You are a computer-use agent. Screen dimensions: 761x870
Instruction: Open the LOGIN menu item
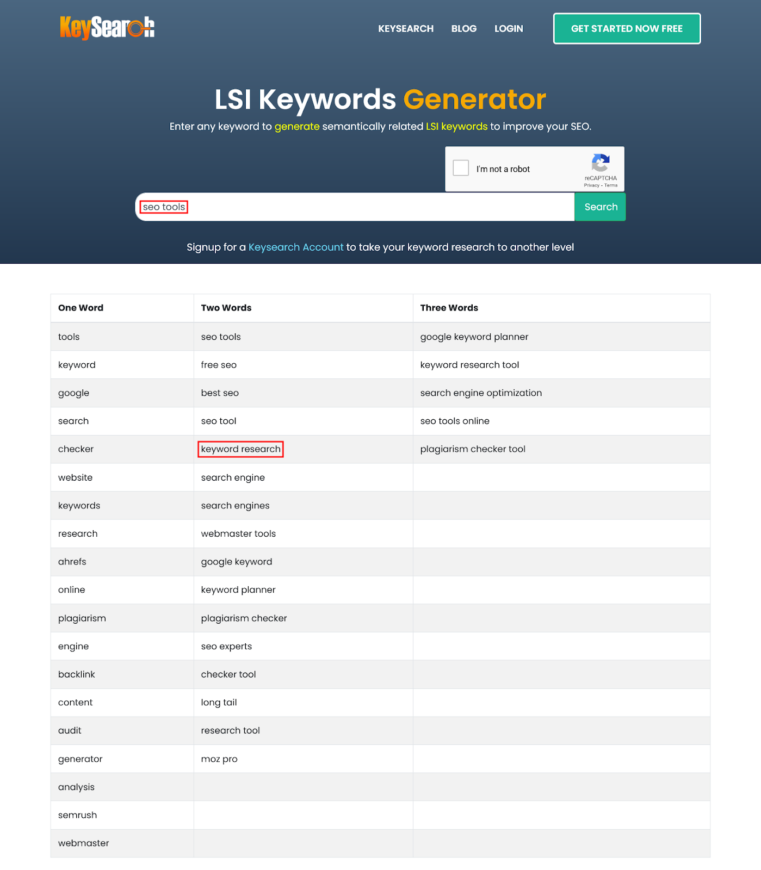click(x=509, y=28)
